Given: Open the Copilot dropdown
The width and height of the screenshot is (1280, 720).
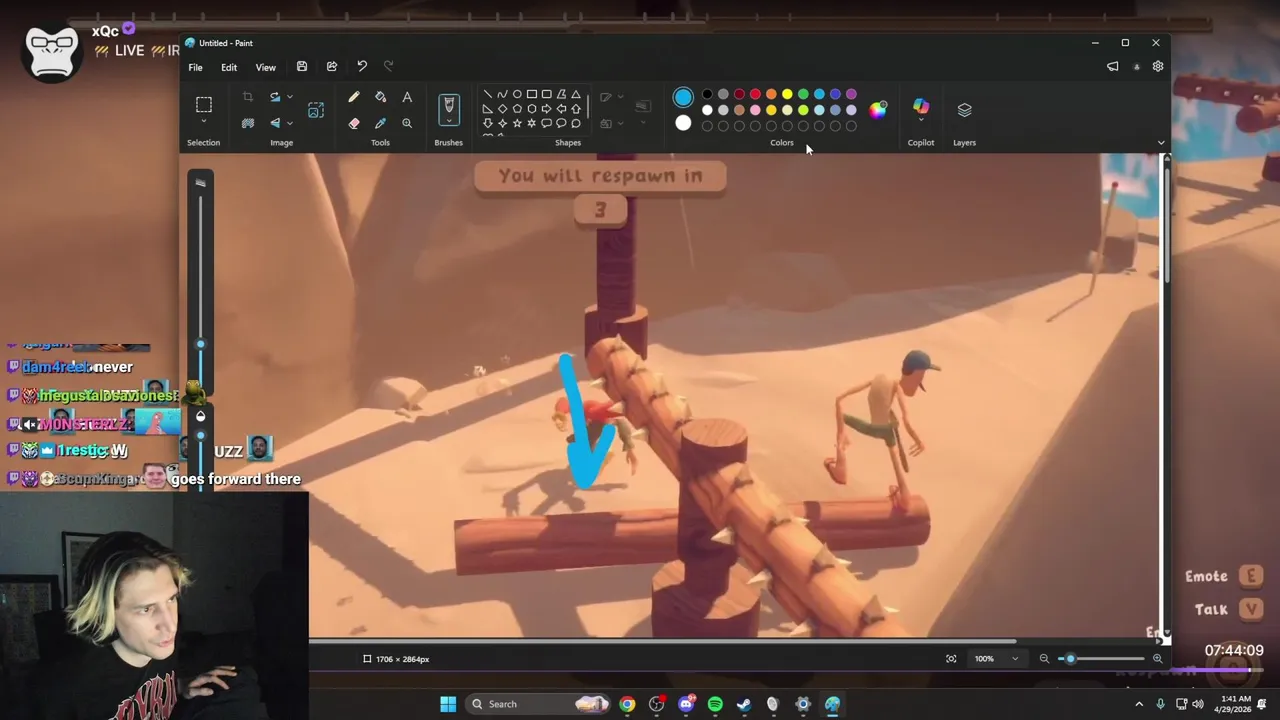Looking at the screenshot, I should tap(921, 122).
